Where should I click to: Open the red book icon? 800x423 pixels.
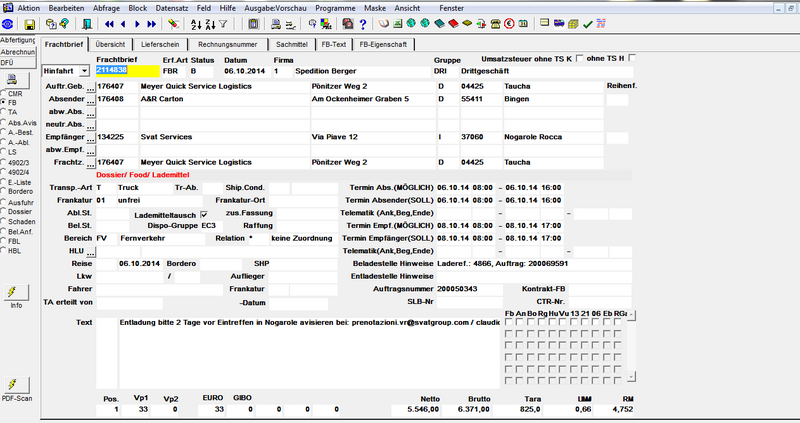pos(454,24)
